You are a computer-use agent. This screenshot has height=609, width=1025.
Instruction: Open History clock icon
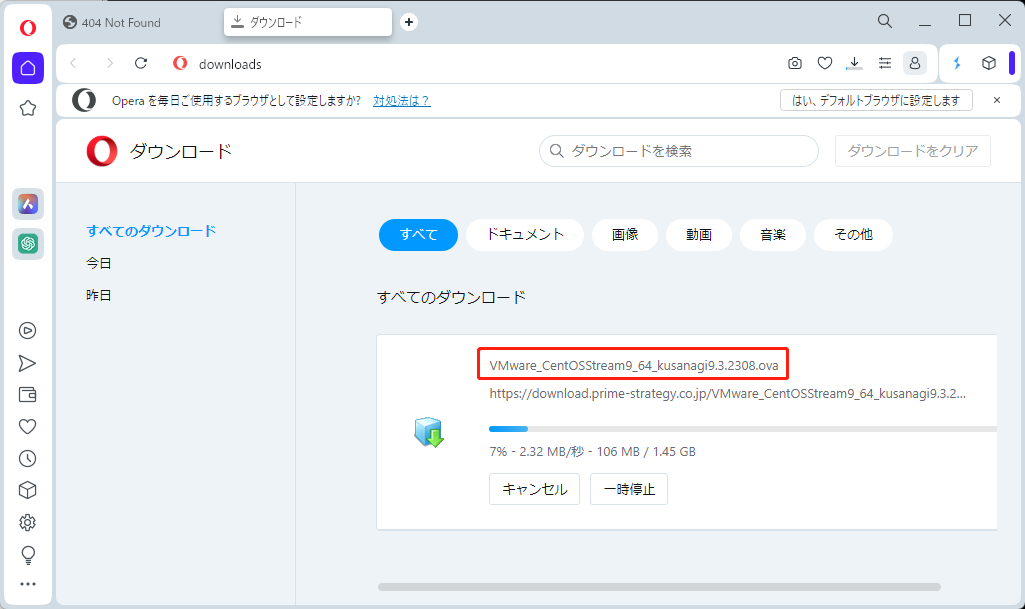tap(27, 459)
